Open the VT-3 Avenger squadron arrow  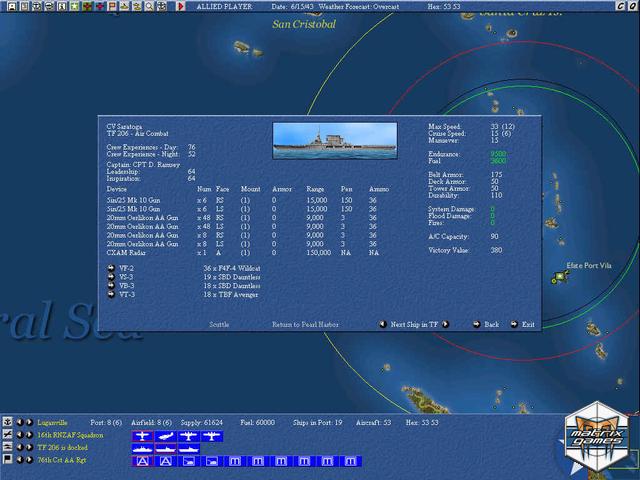(111, 294)
